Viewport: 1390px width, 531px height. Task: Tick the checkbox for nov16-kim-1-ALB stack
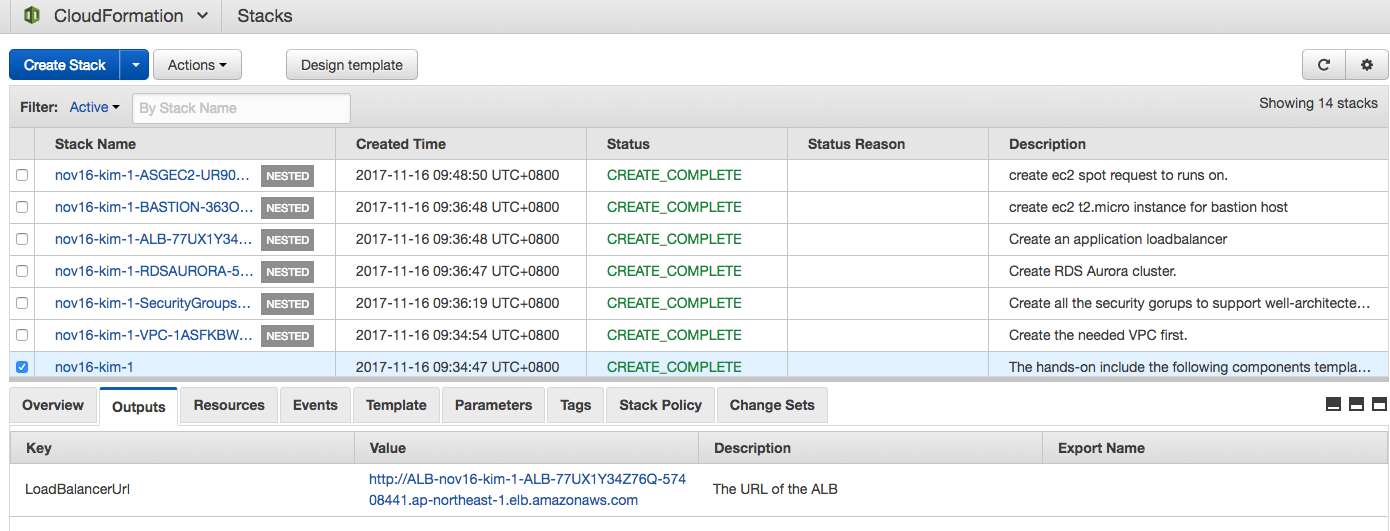point(22,239)
